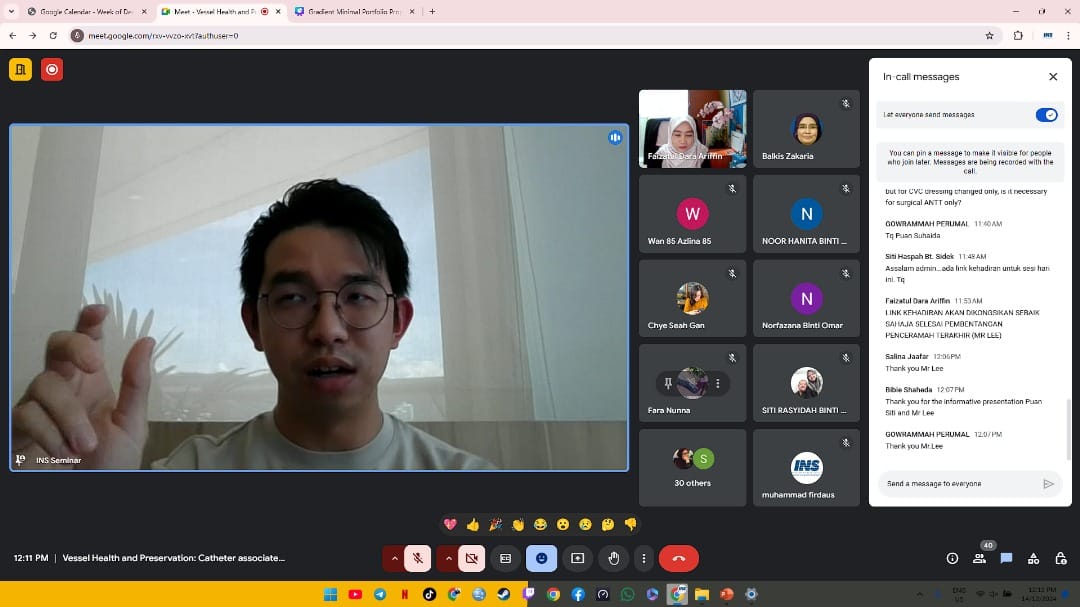This screenshot has width=1080, height=607.
Task: Open the three-dot more options menu
Action: point(644,558)
